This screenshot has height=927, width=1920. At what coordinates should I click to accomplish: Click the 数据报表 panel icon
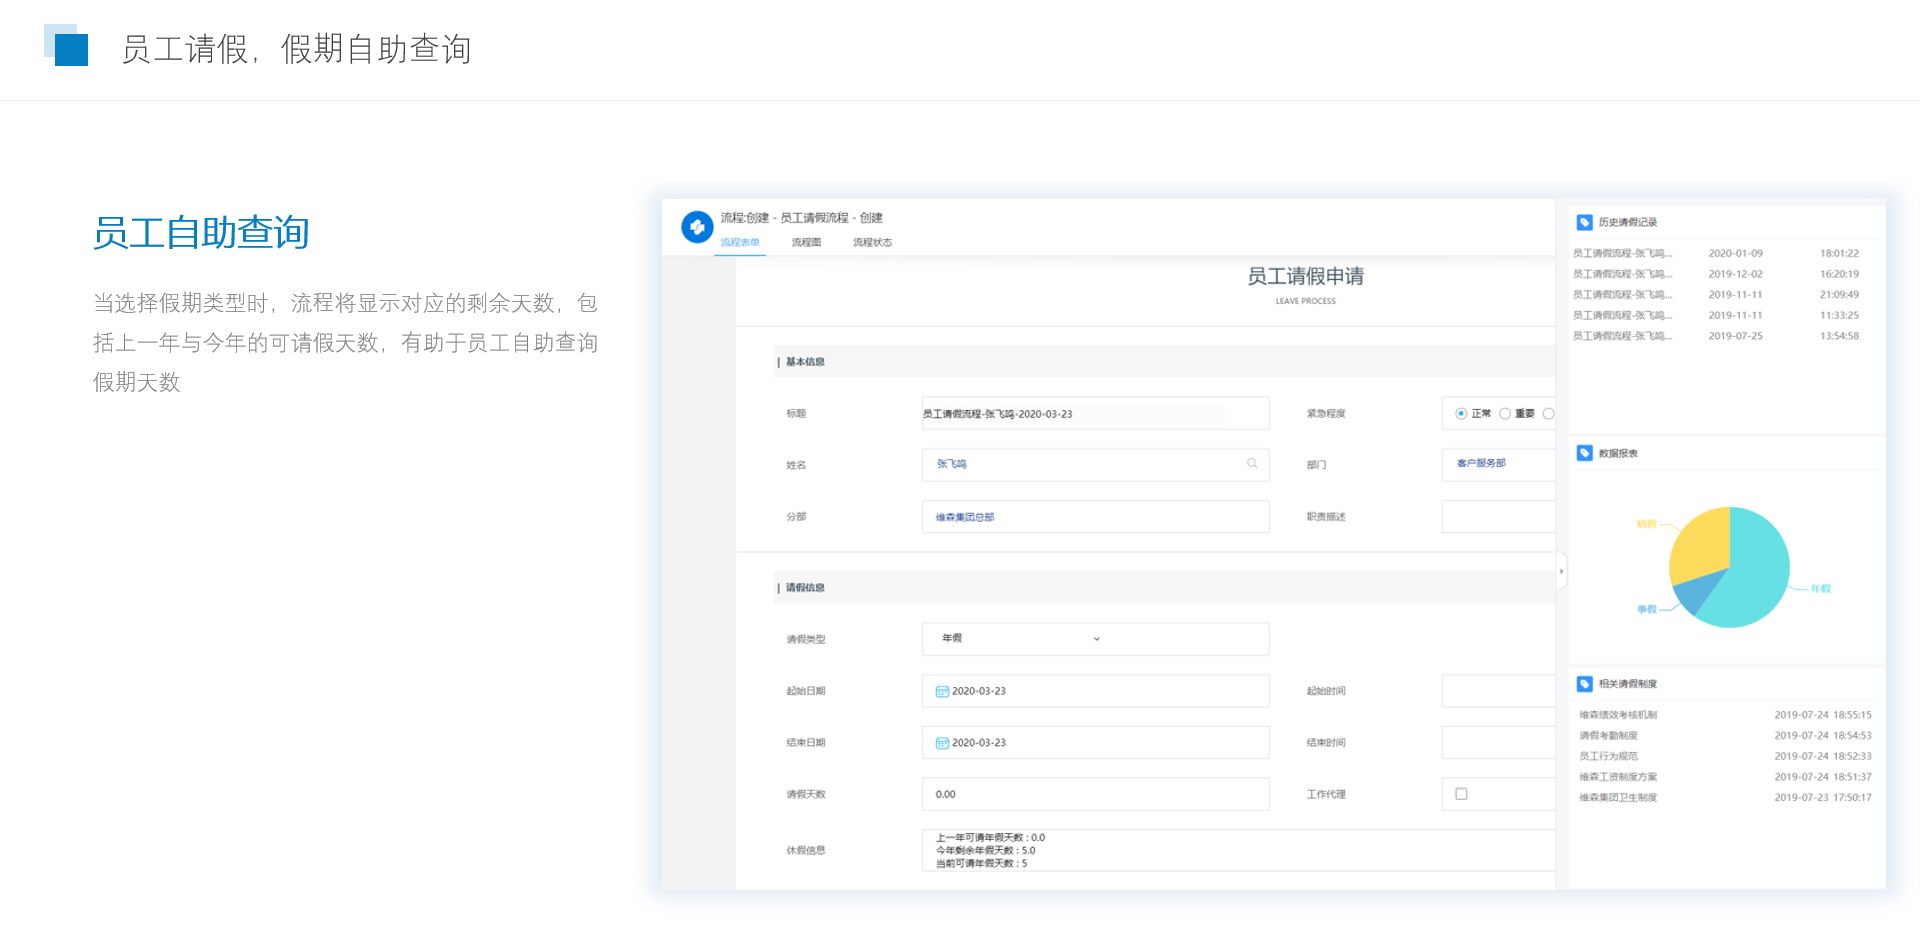pyautogui.click(x=1584, y=453)
